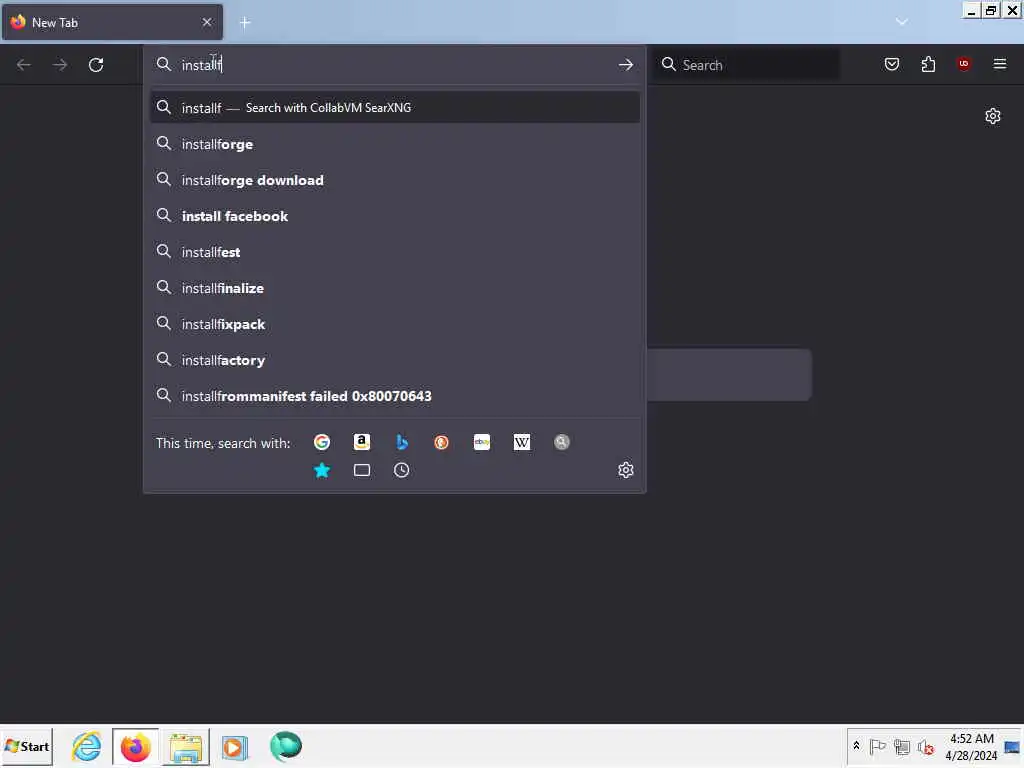The image size is (1024, 768).
Task: Close the New Tab tab
Action: tap(207, 22)
